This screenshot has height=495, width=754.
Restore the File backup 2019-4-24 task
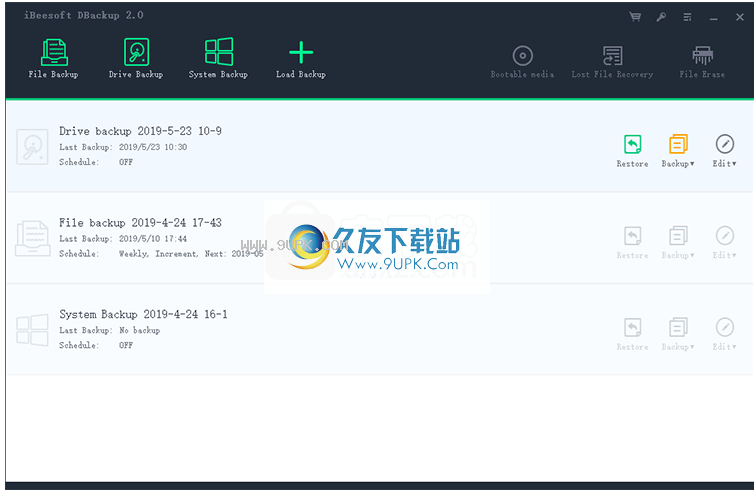tap(632, 242)
